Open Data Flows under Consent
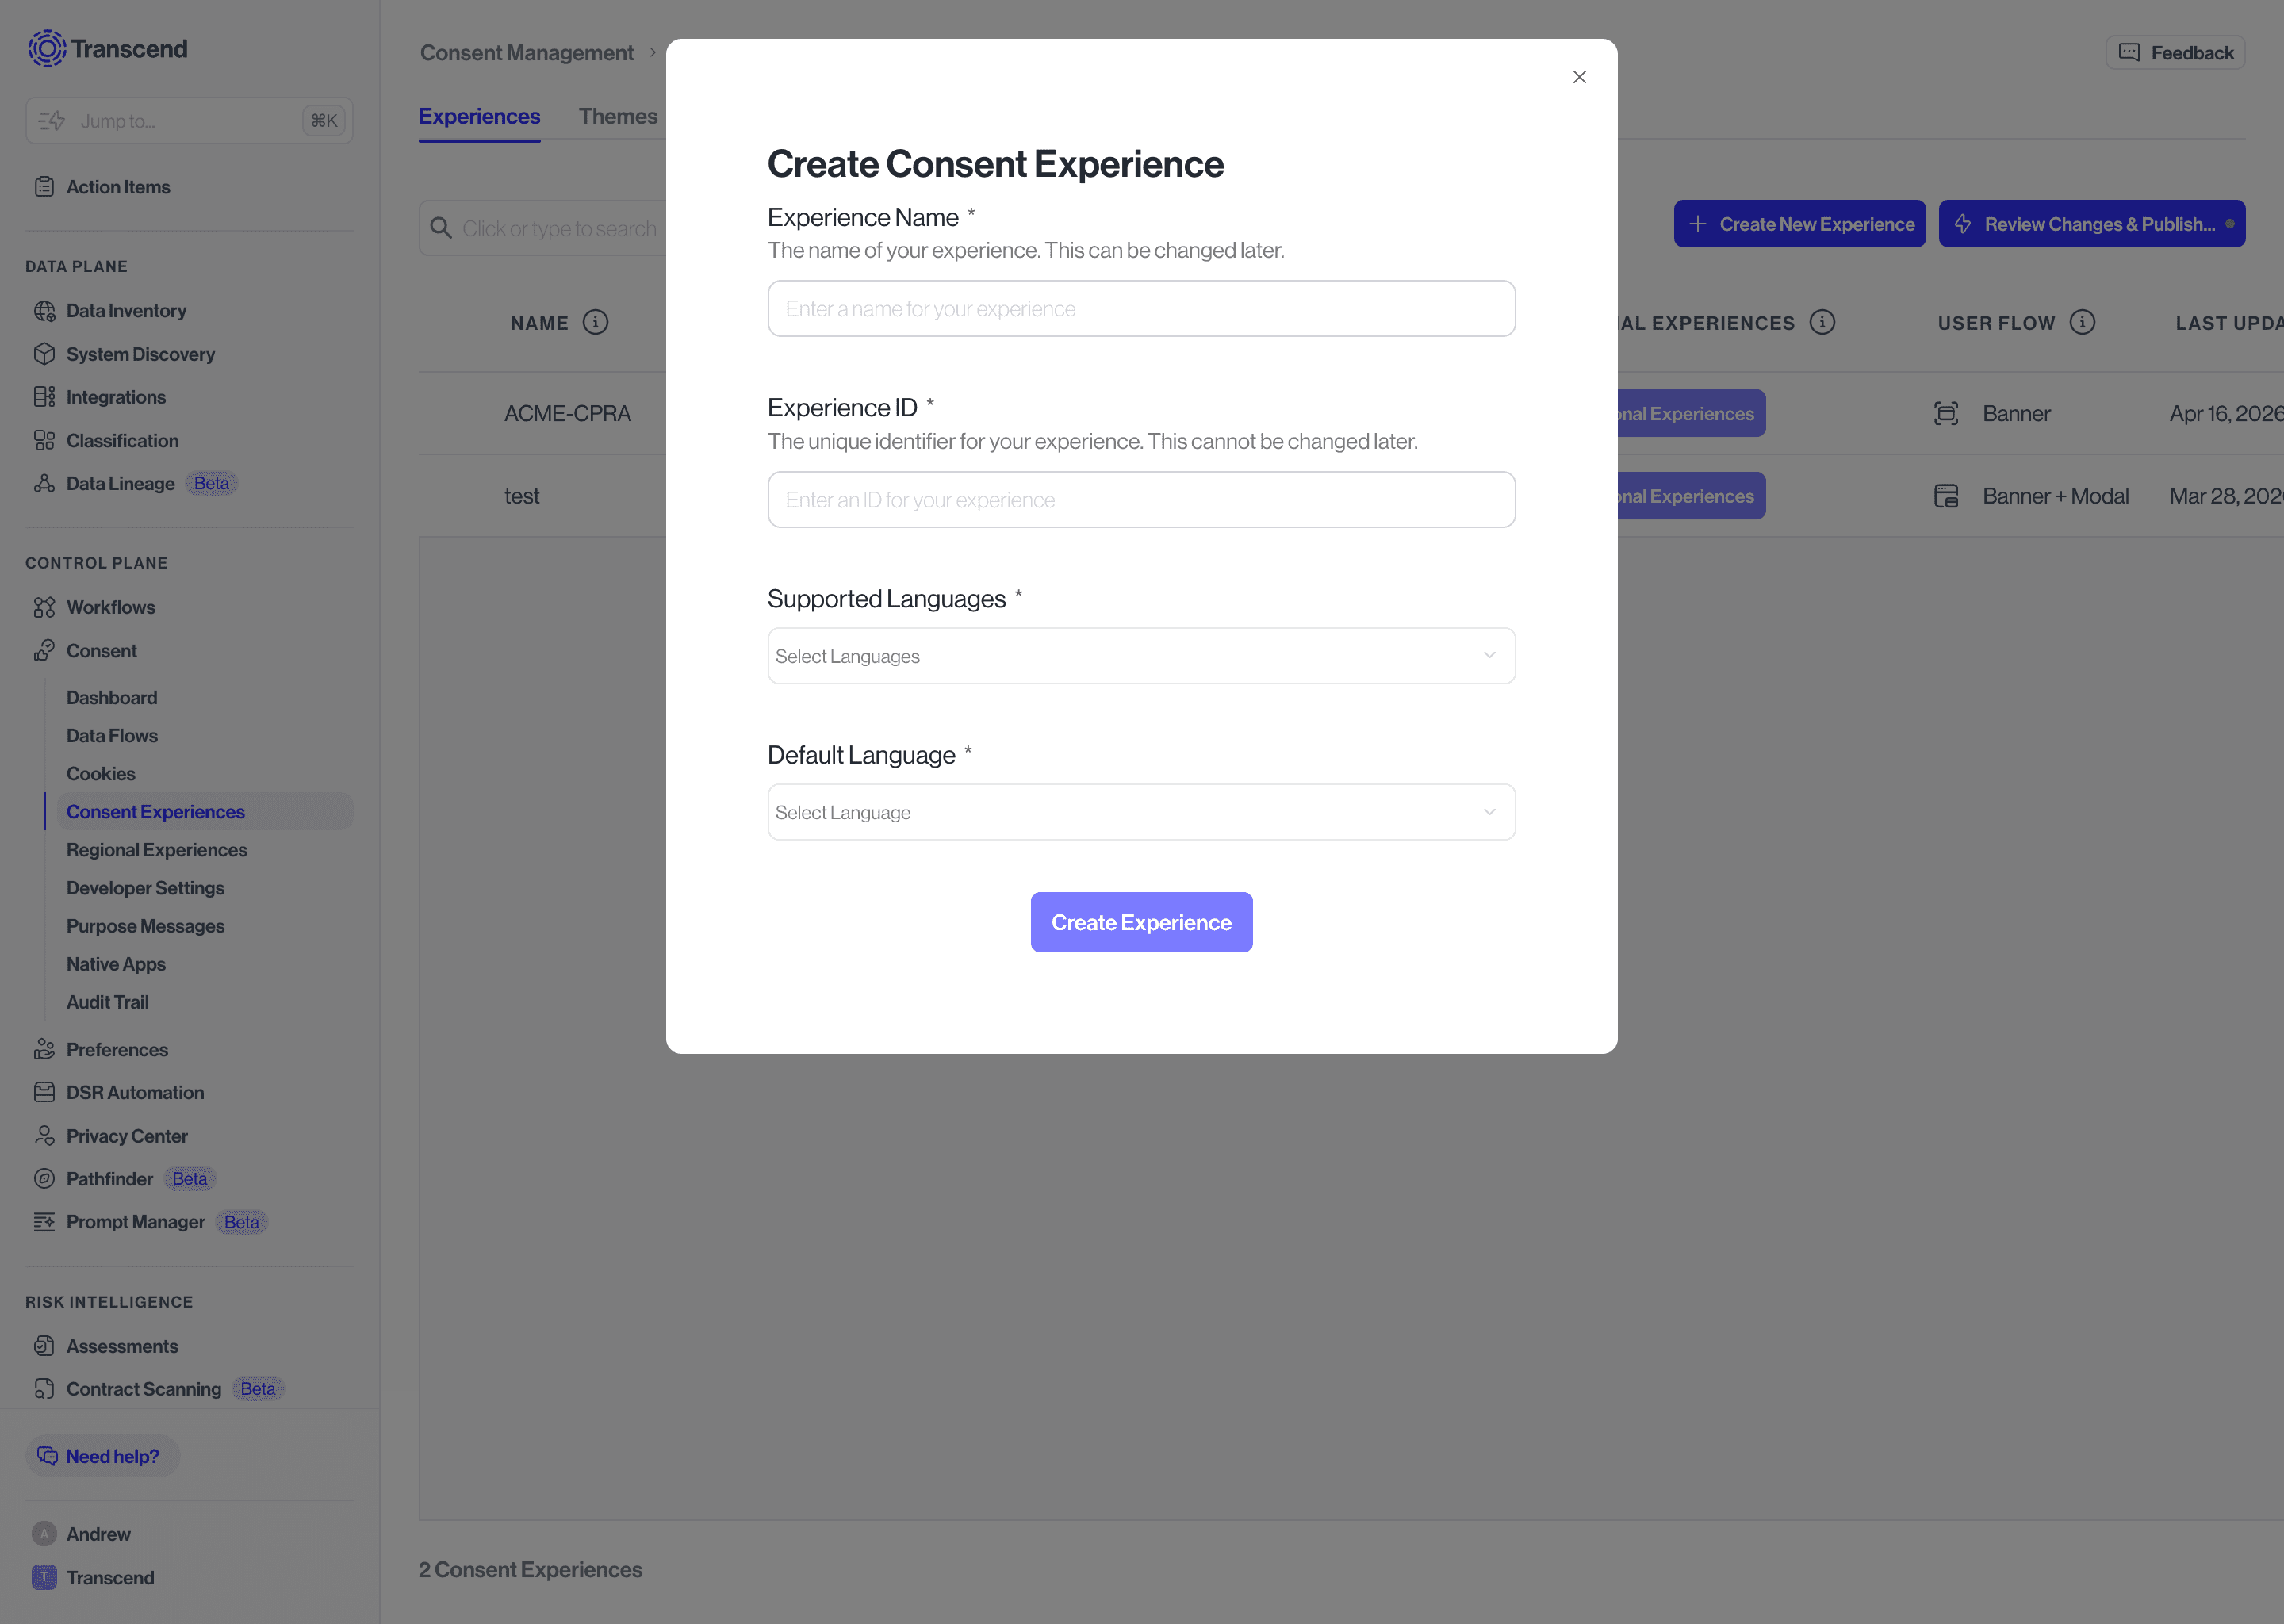The image size is (2284, 1624). (x=112, y=735)
